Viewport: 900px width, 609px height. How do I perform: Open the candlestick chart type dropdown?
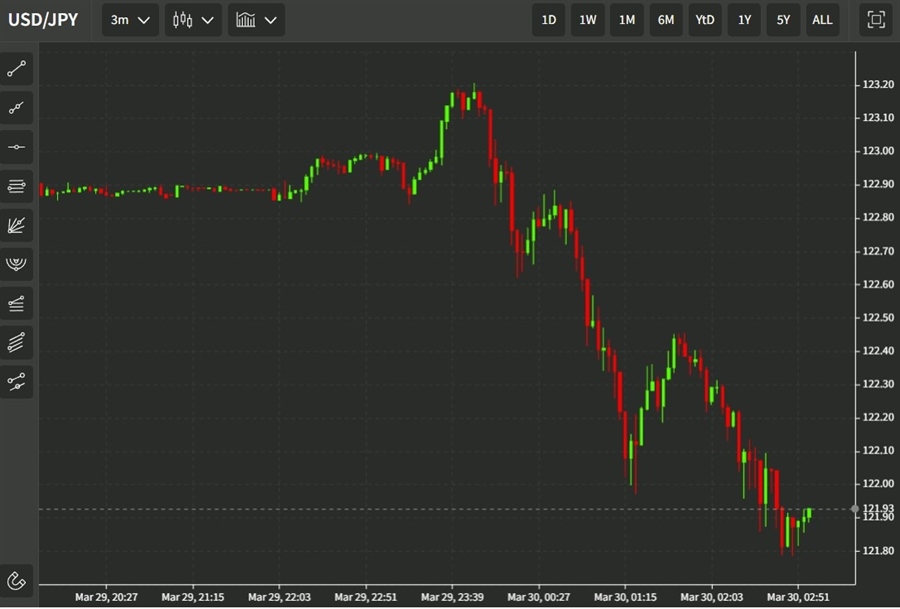pos(193,20)
